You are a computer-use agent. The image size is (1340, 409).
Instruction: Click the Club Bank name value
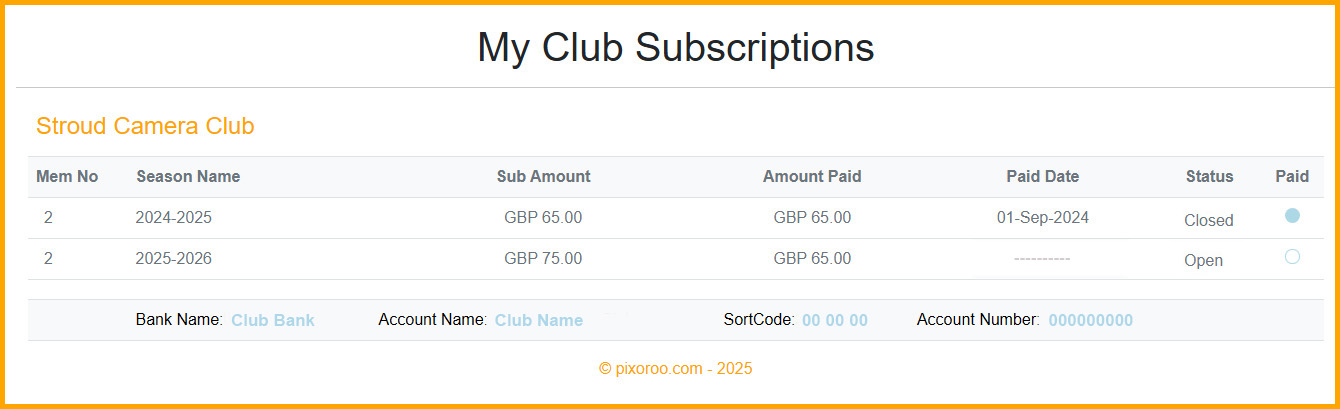[x=273, y=320]
